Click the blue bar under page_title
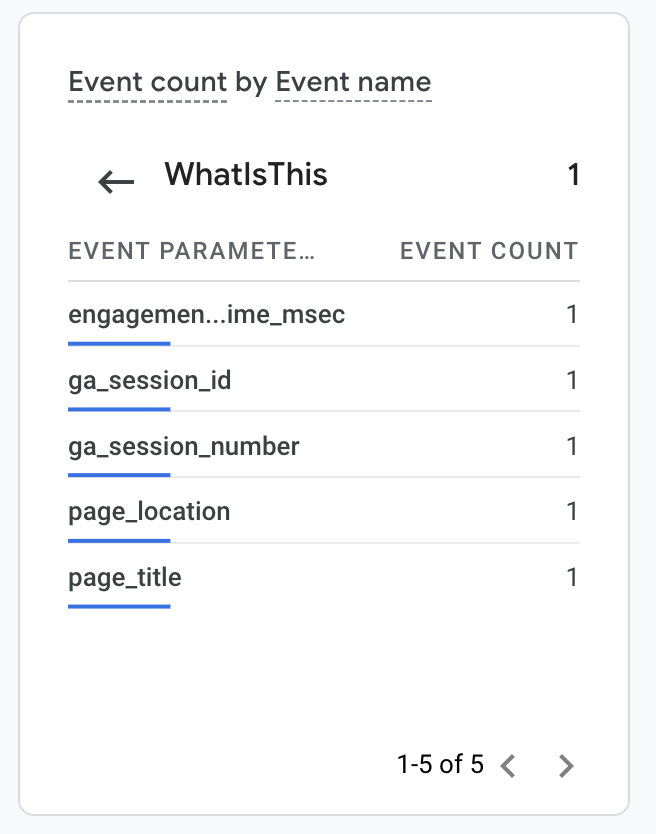The image size is (656, 834). point(119,606)
